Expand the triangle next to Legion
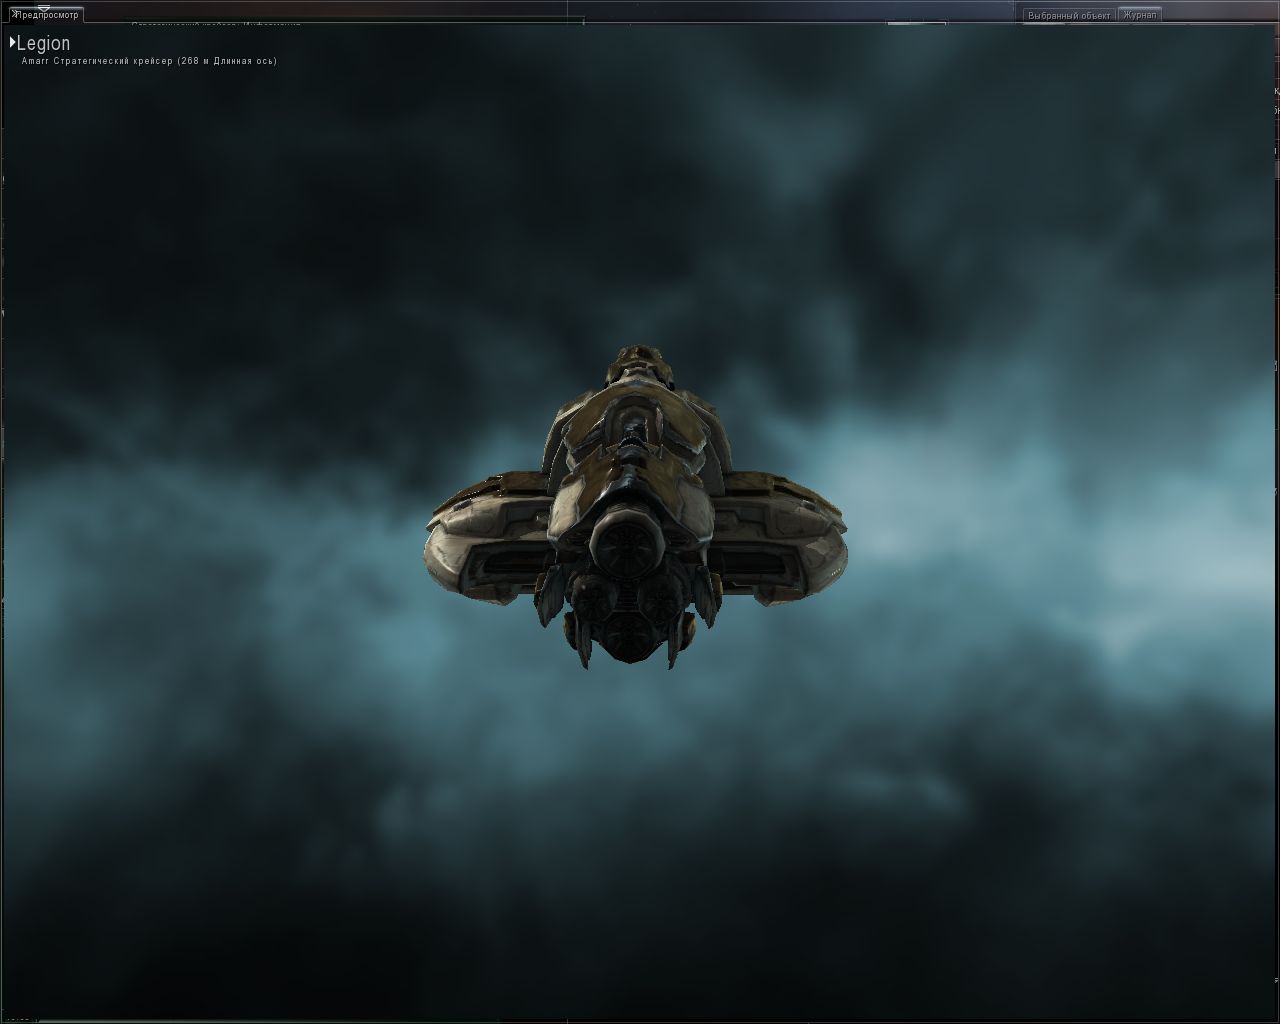This screenshot has width=1280, height=1024. 12,43
